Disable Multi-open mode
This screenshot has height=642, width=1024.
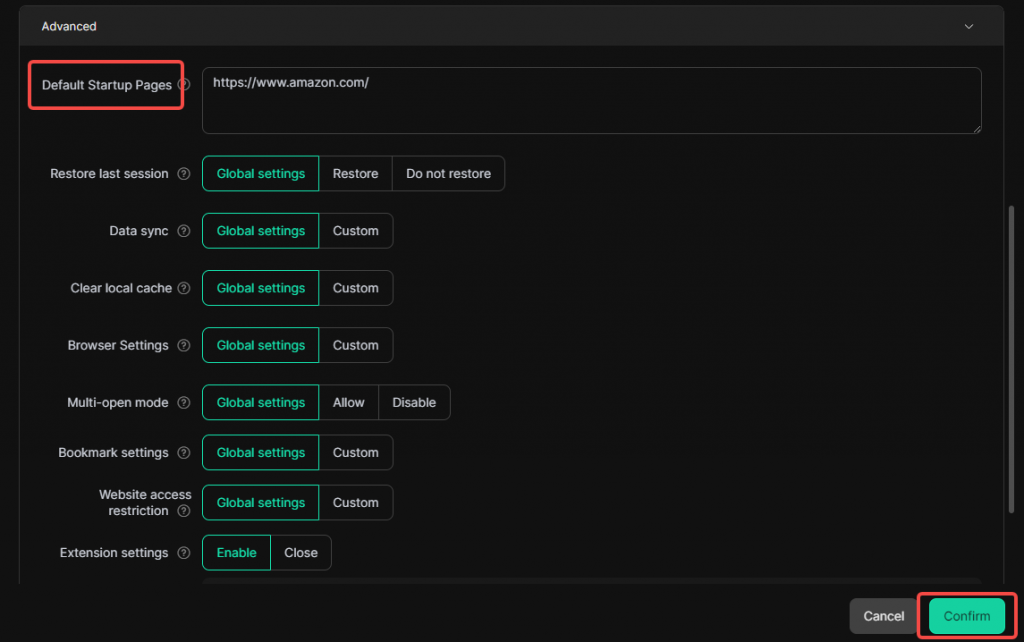(414, 403)
